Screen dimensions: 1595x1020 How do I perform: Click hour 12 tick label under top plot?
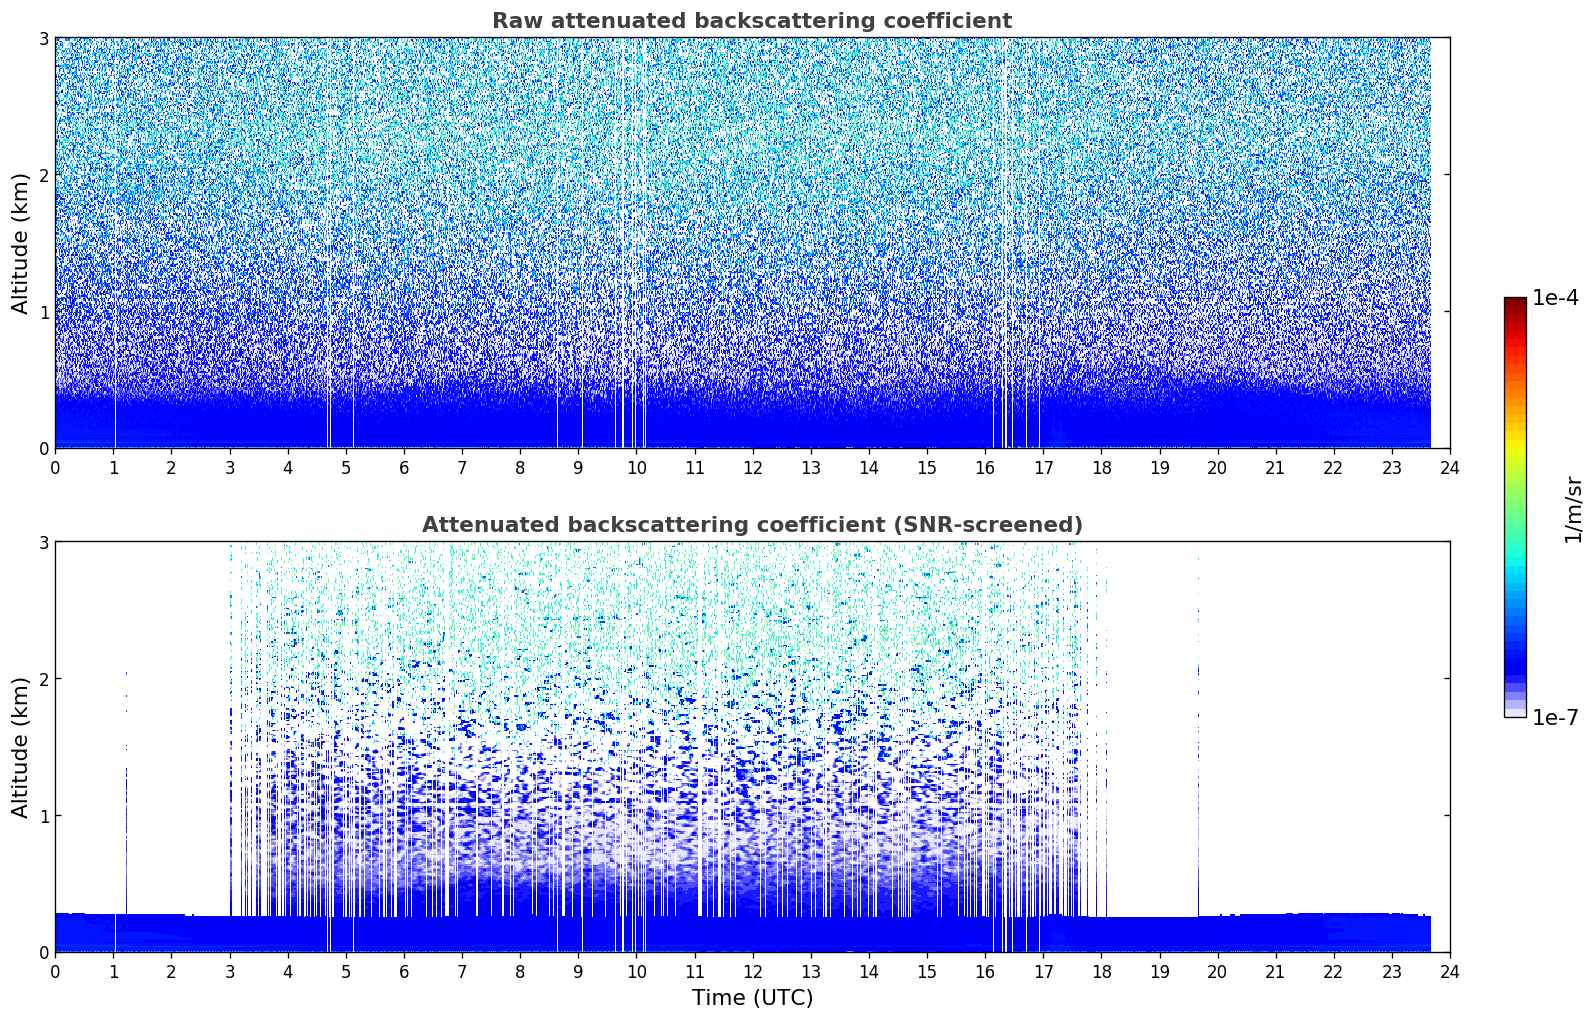[752, 468]
